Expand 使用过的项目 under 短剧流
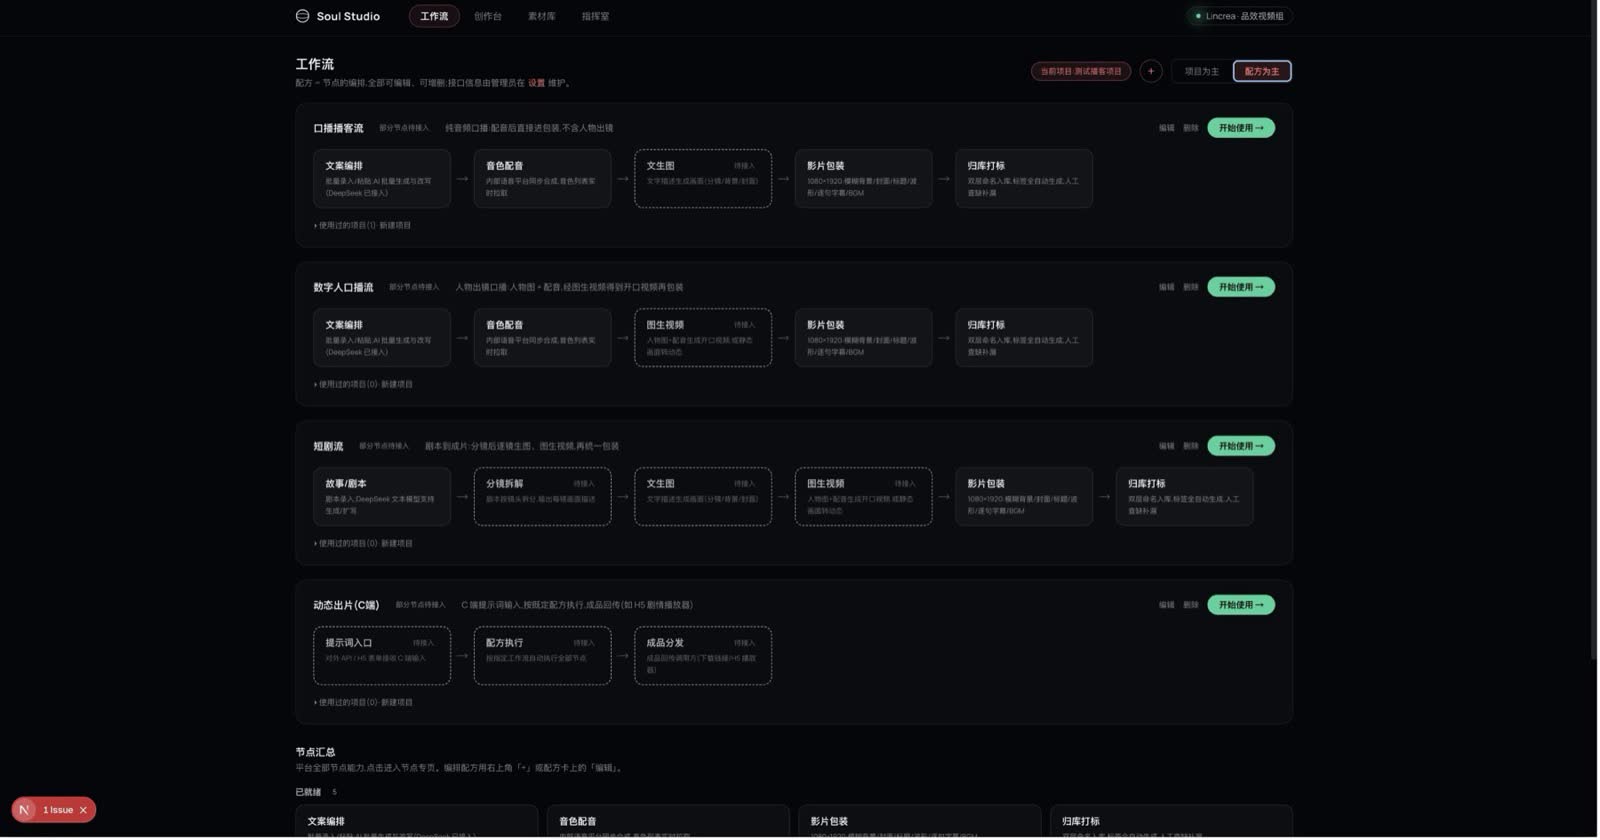Viewport: 1600px width, 840px height. pyautogui.click(x=363, y=544)
